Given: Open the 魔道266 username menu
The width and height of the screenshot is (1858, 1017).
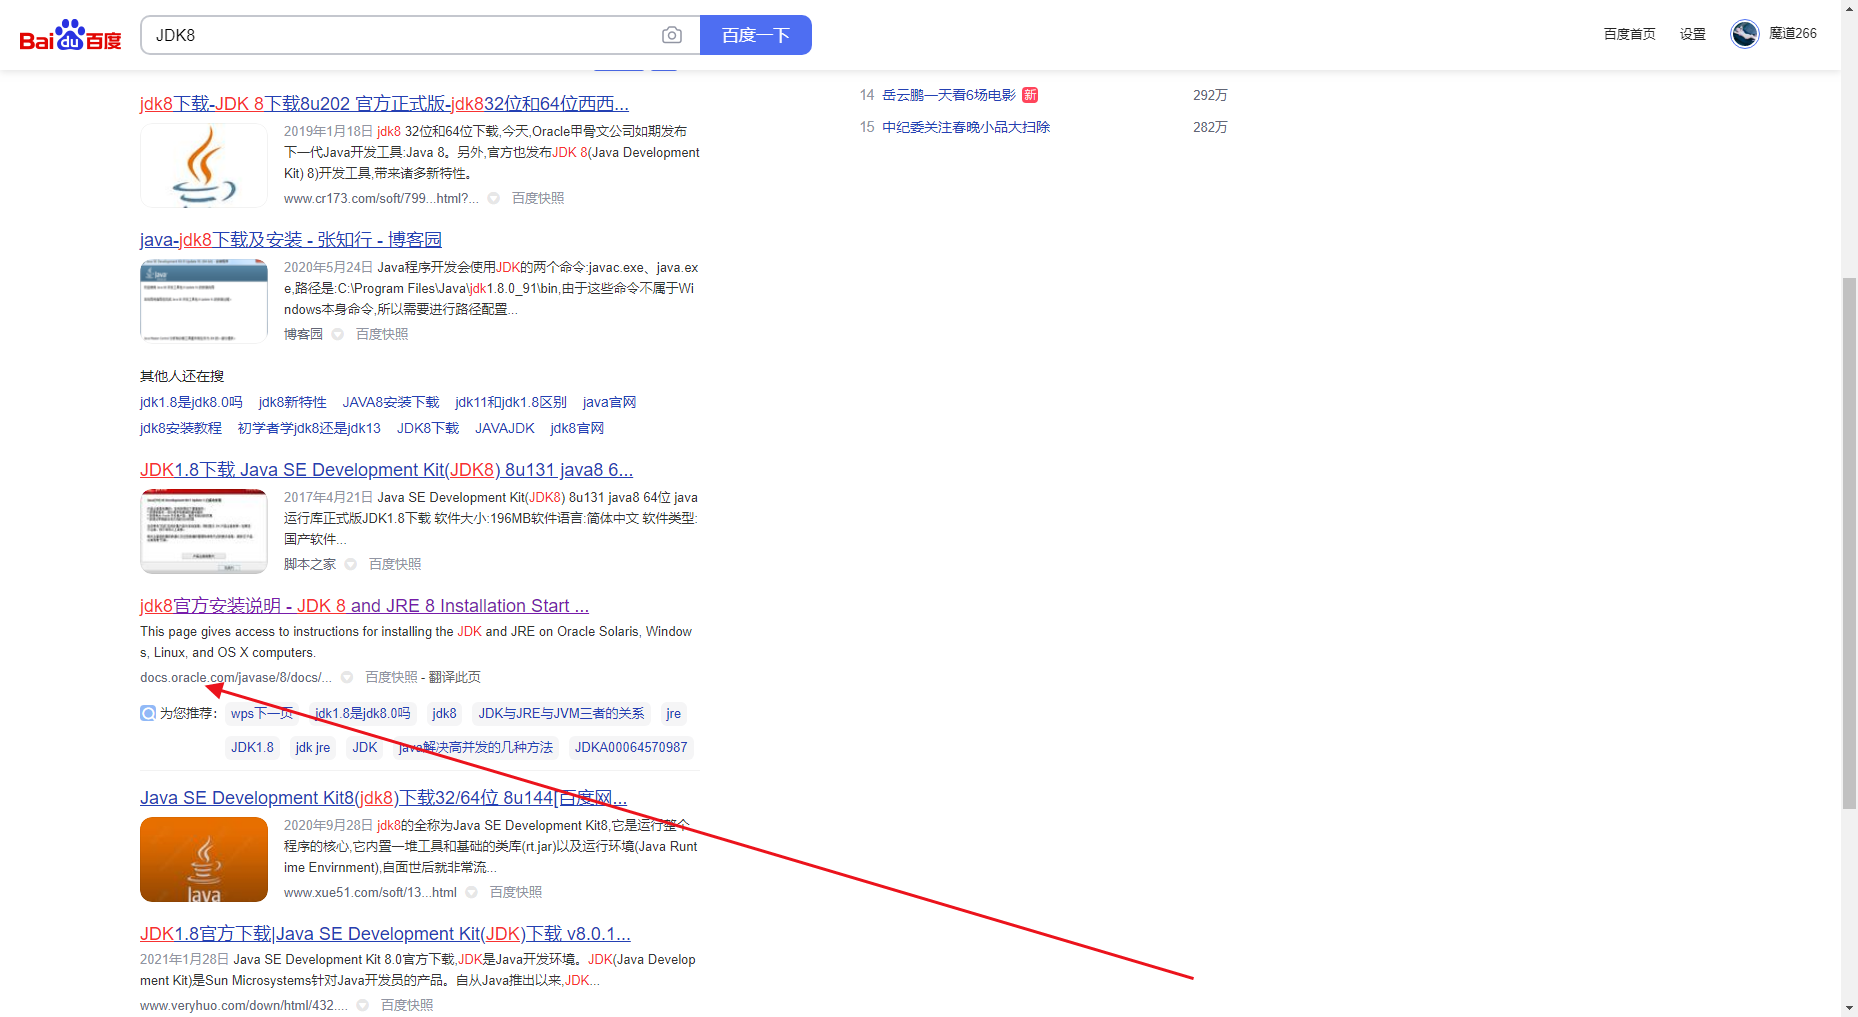Looking at the screenshot, I should click(1793, 33).
